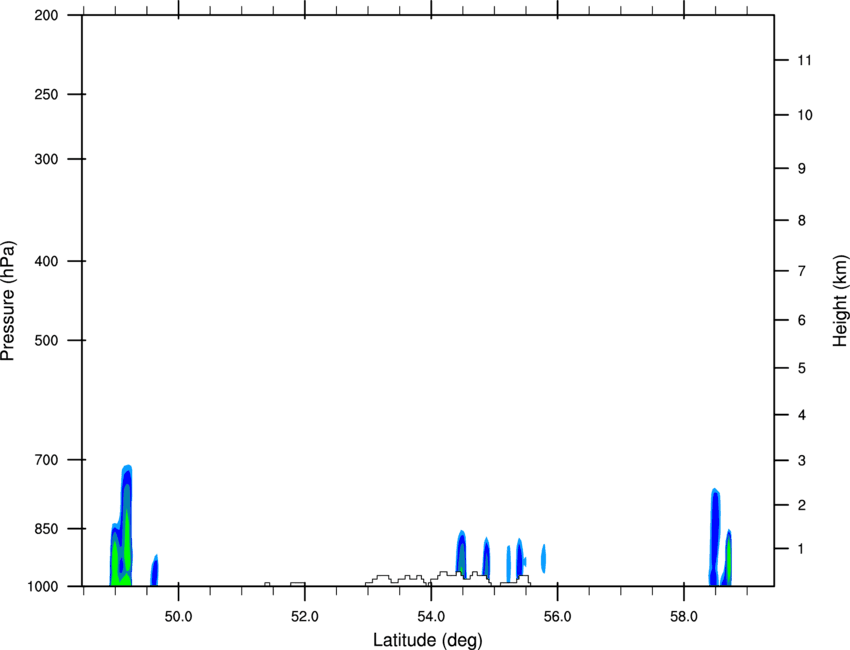Pick the 11 km height label
This screenshot has width=850, height=650.
tap(804, 60)
